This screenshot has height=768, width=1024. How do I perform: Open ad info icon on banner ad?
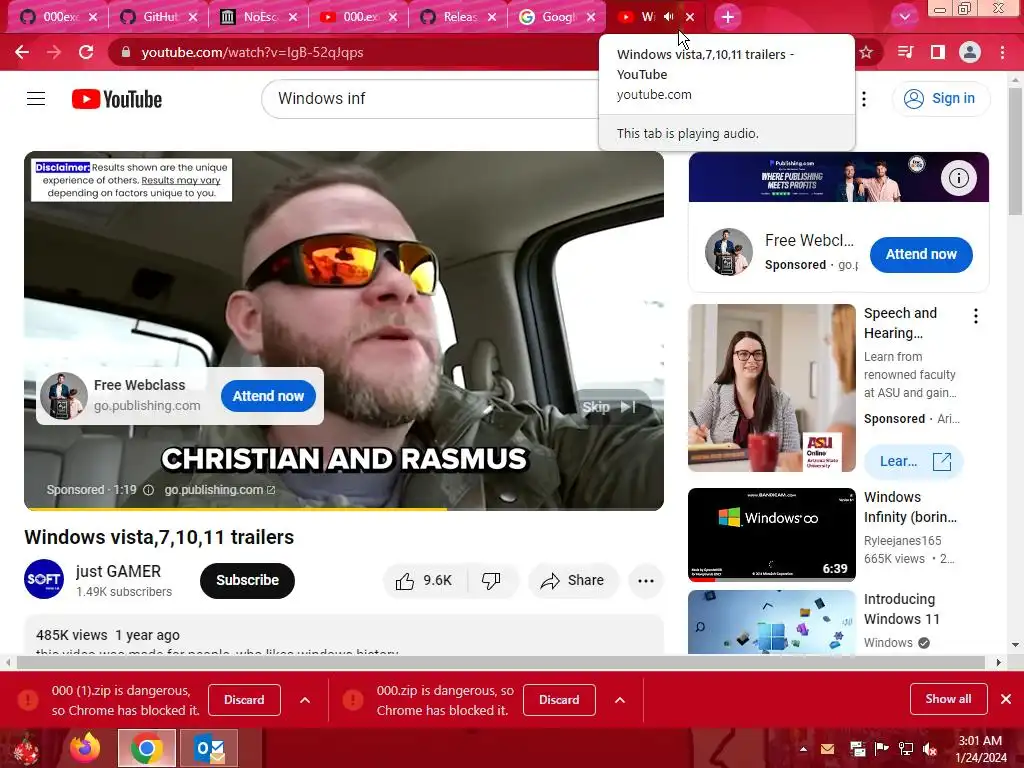pos(958,178)
